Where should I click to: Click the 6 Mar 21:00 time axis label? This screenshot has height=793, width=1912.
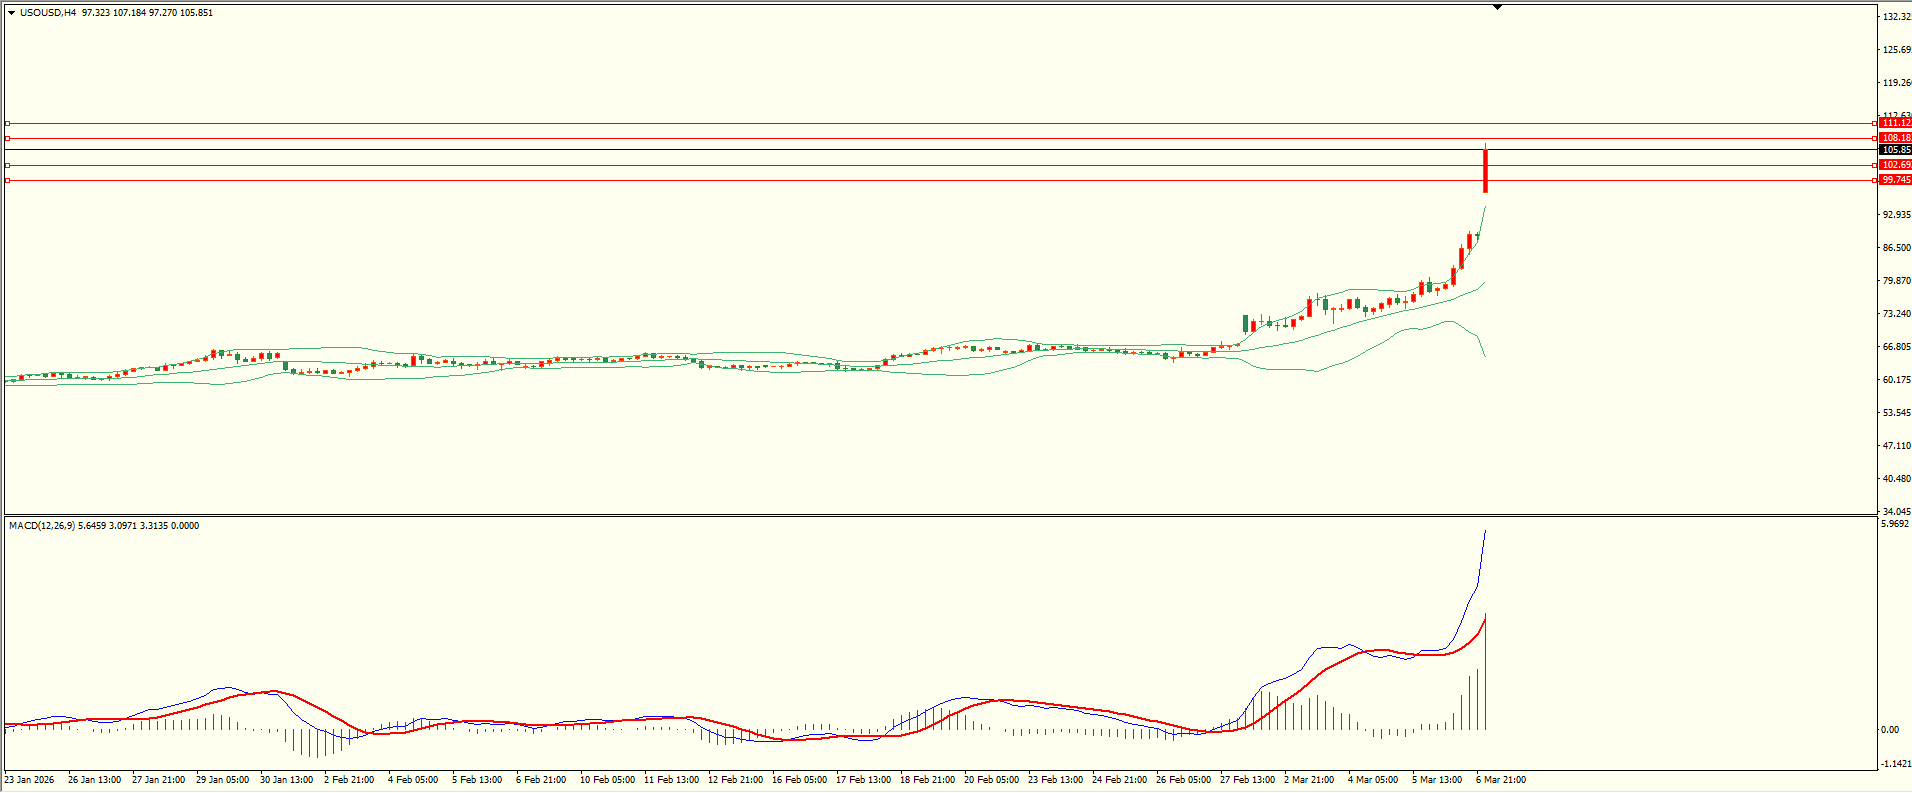click(1500, 780)
